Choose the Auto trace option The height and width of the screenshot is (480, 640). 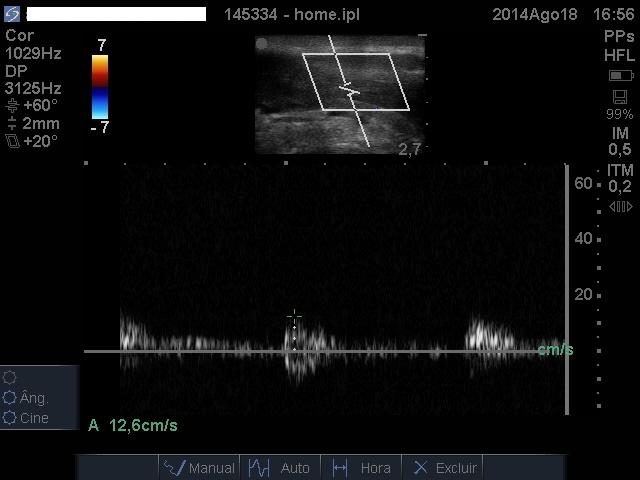(280, 468)
